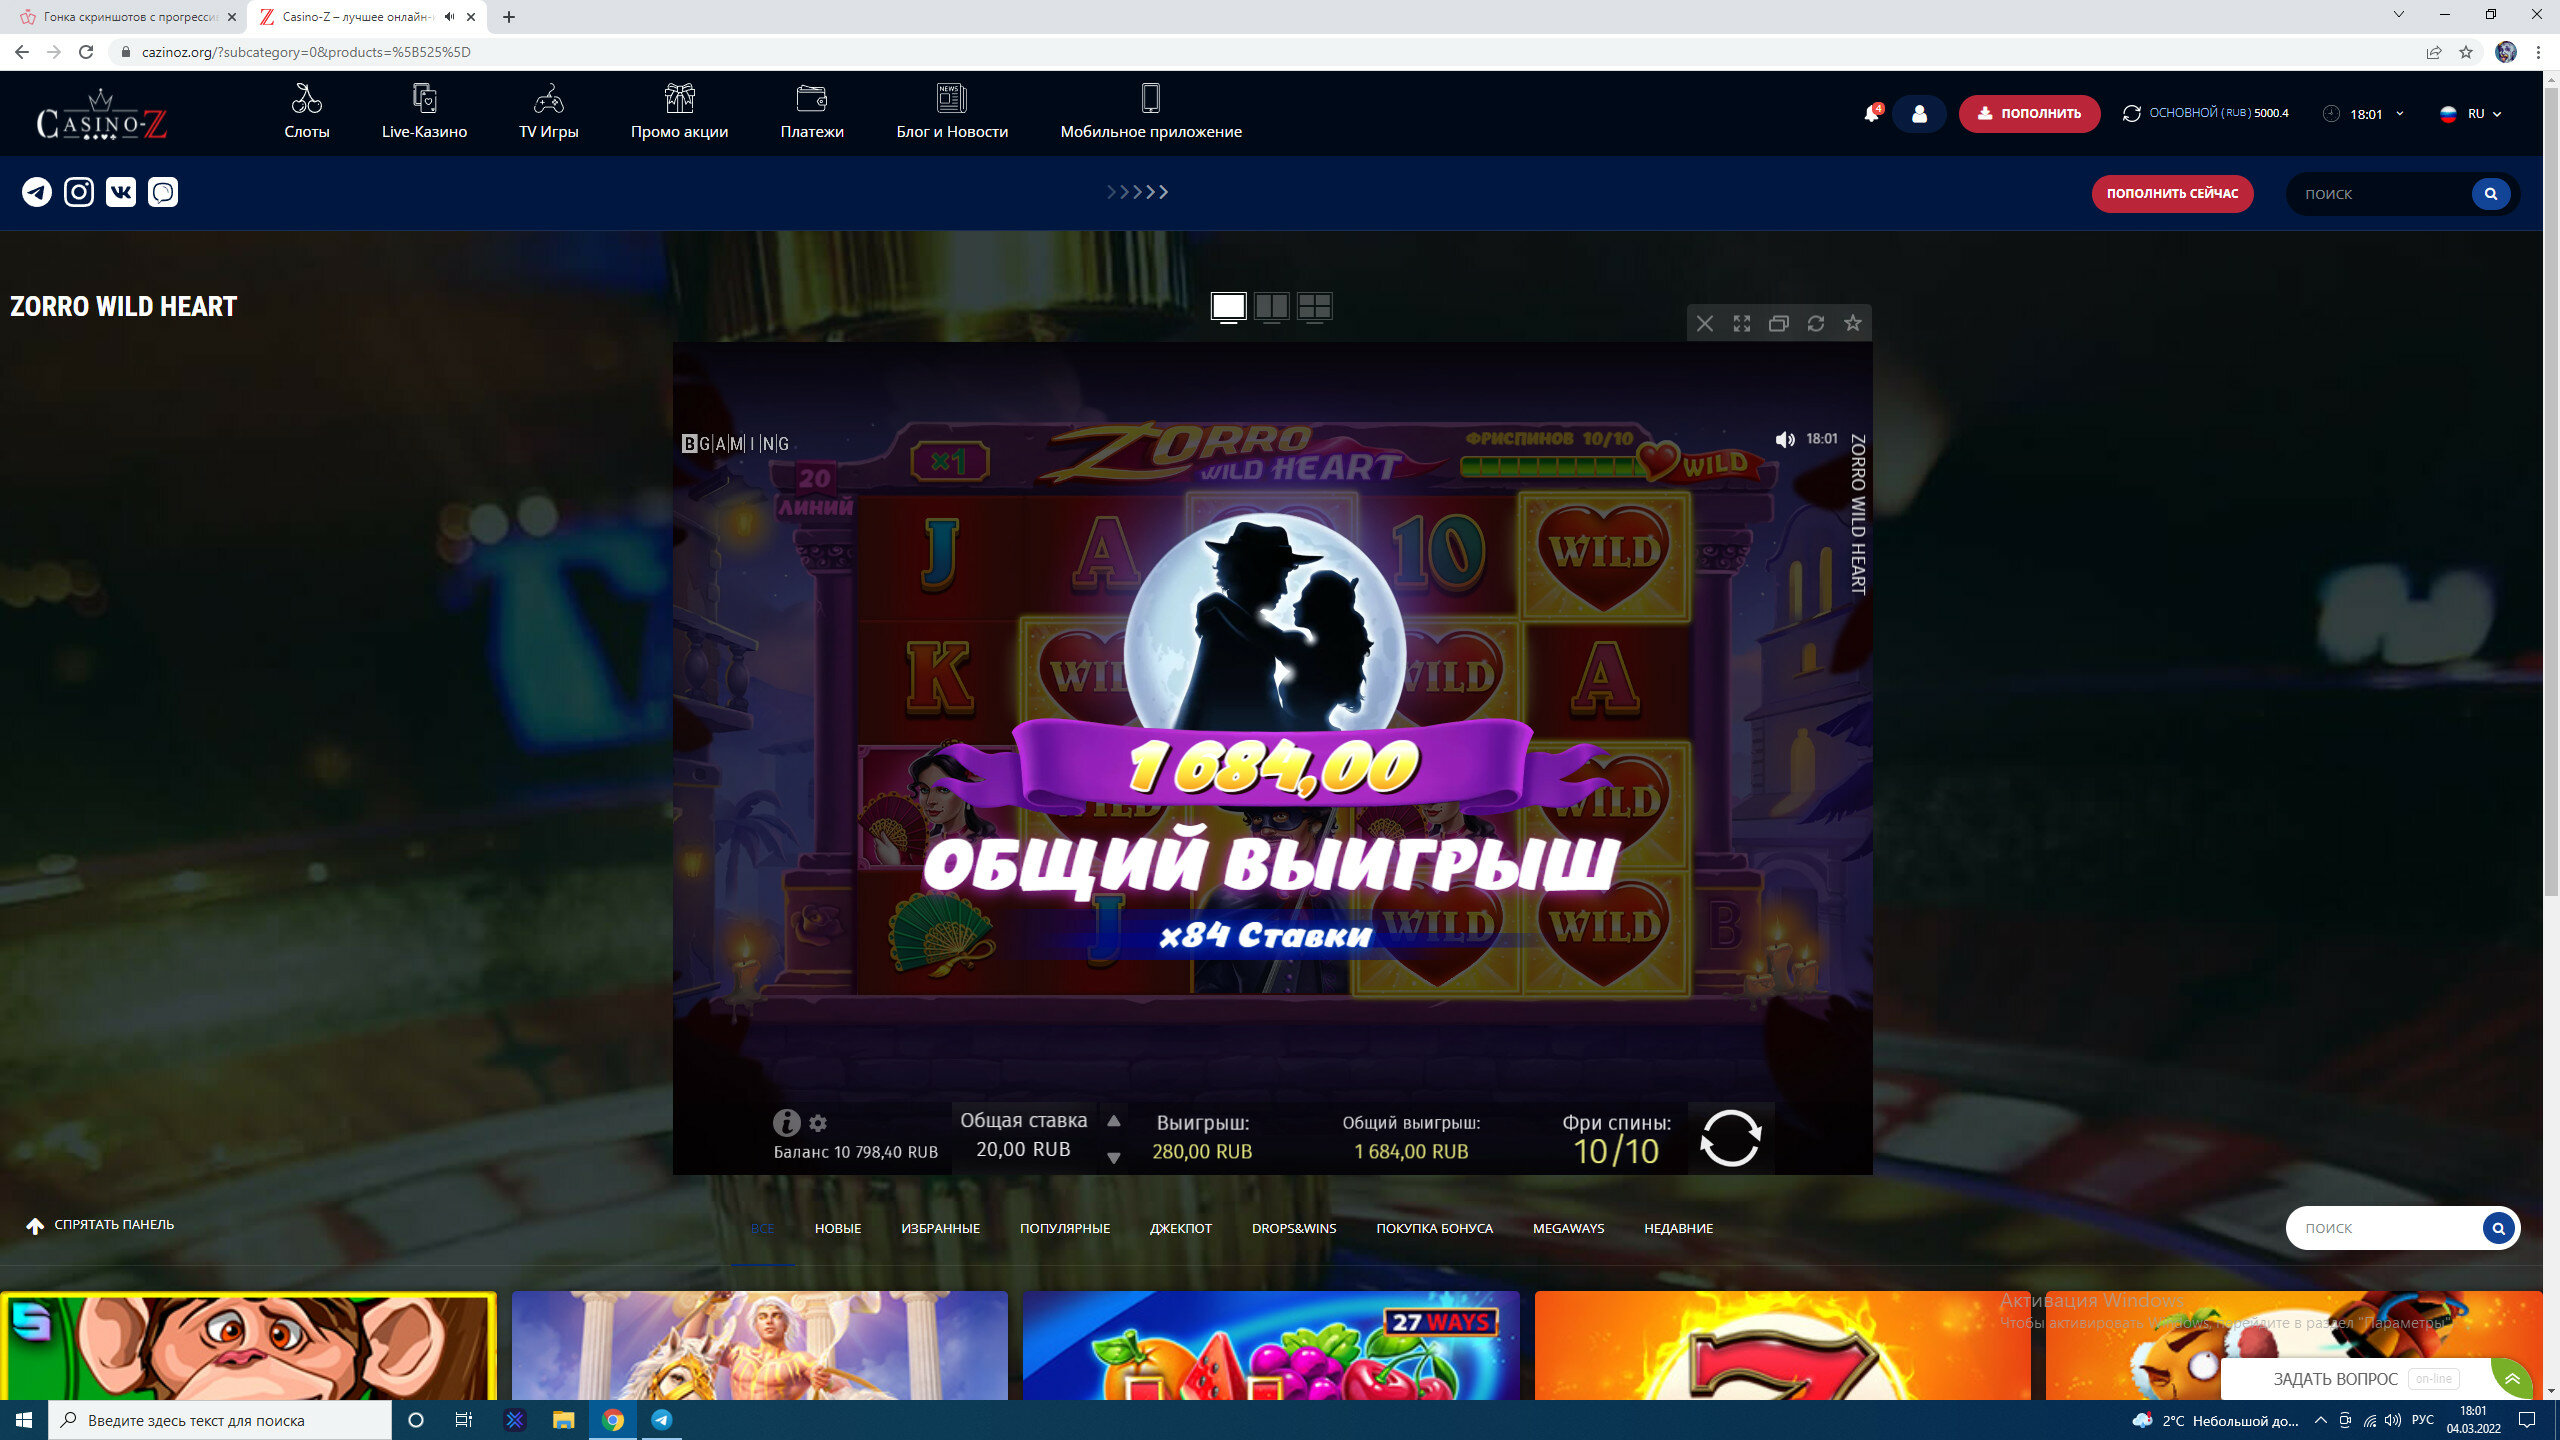
Task: Click the 27 Ways fruit game thumbnail
Action: click(x=1270, y=1345)
